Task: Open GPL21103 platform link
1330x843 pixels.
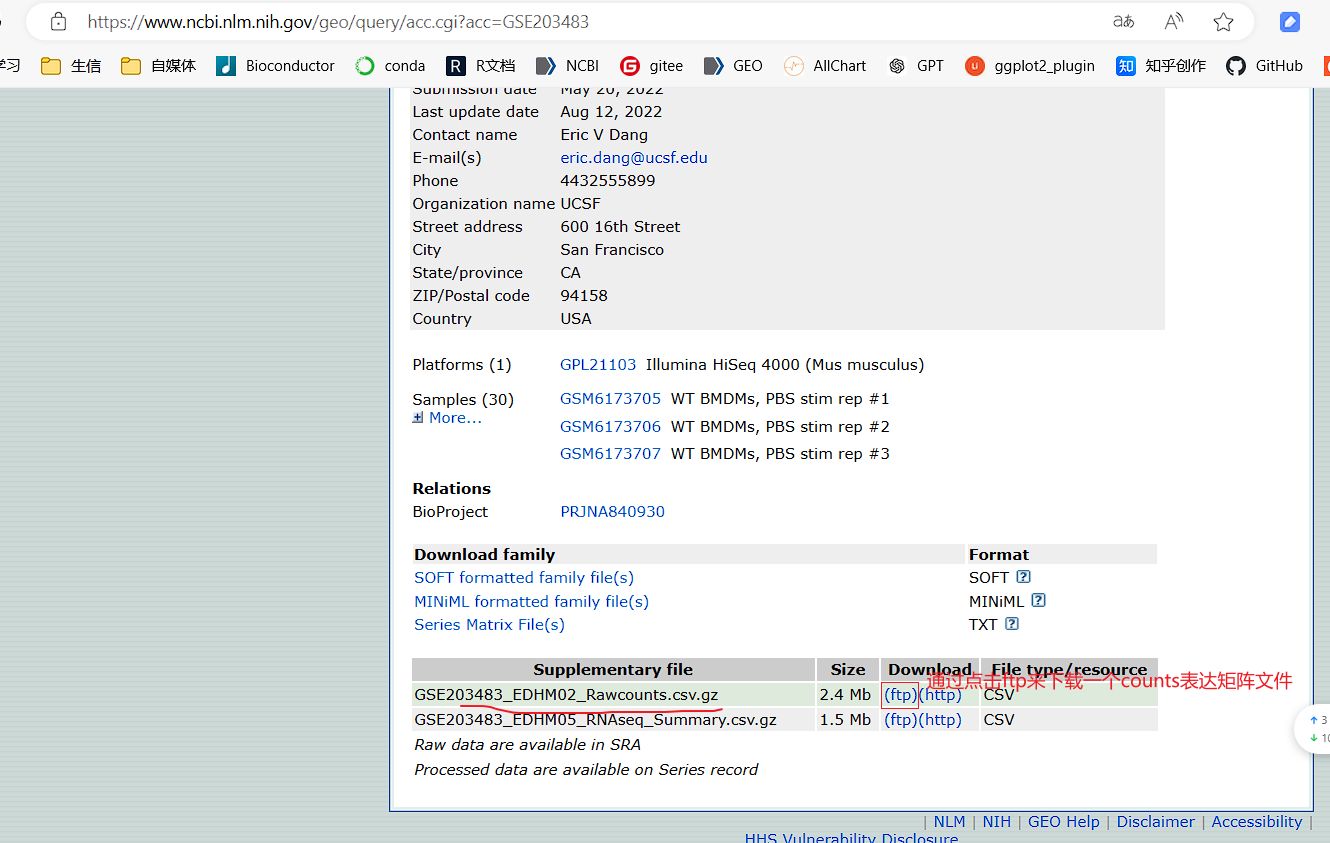Action: 598,365
